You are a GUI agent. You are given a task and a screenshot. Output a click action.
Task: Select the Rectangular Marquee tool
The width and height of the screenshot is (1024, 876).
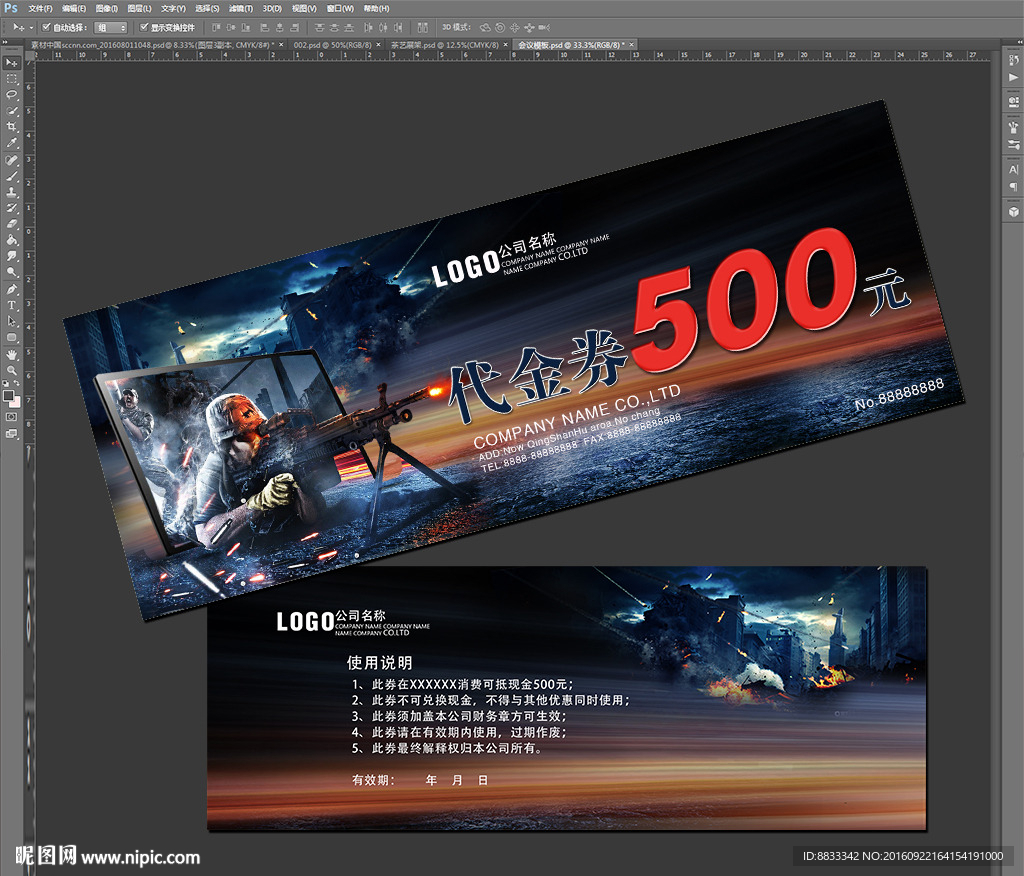(x=12, y=79)
